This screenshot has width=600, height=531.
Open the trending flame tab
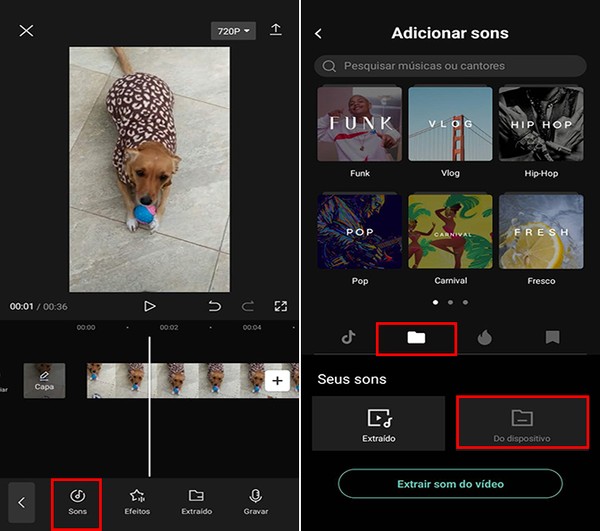tap(484, 337)
